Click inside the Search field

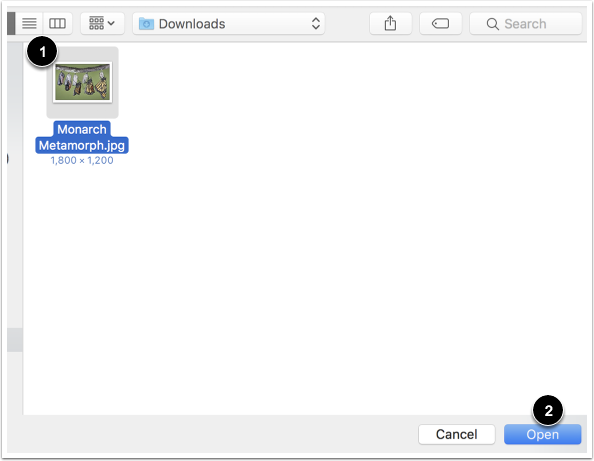(x=525, y=23)
